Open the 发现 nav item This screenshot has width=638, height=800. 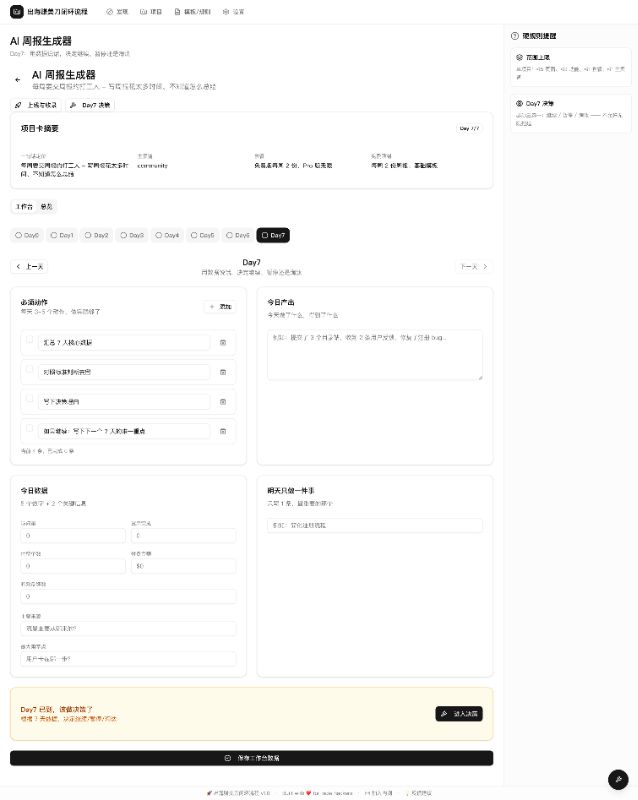tap(117, 12)
